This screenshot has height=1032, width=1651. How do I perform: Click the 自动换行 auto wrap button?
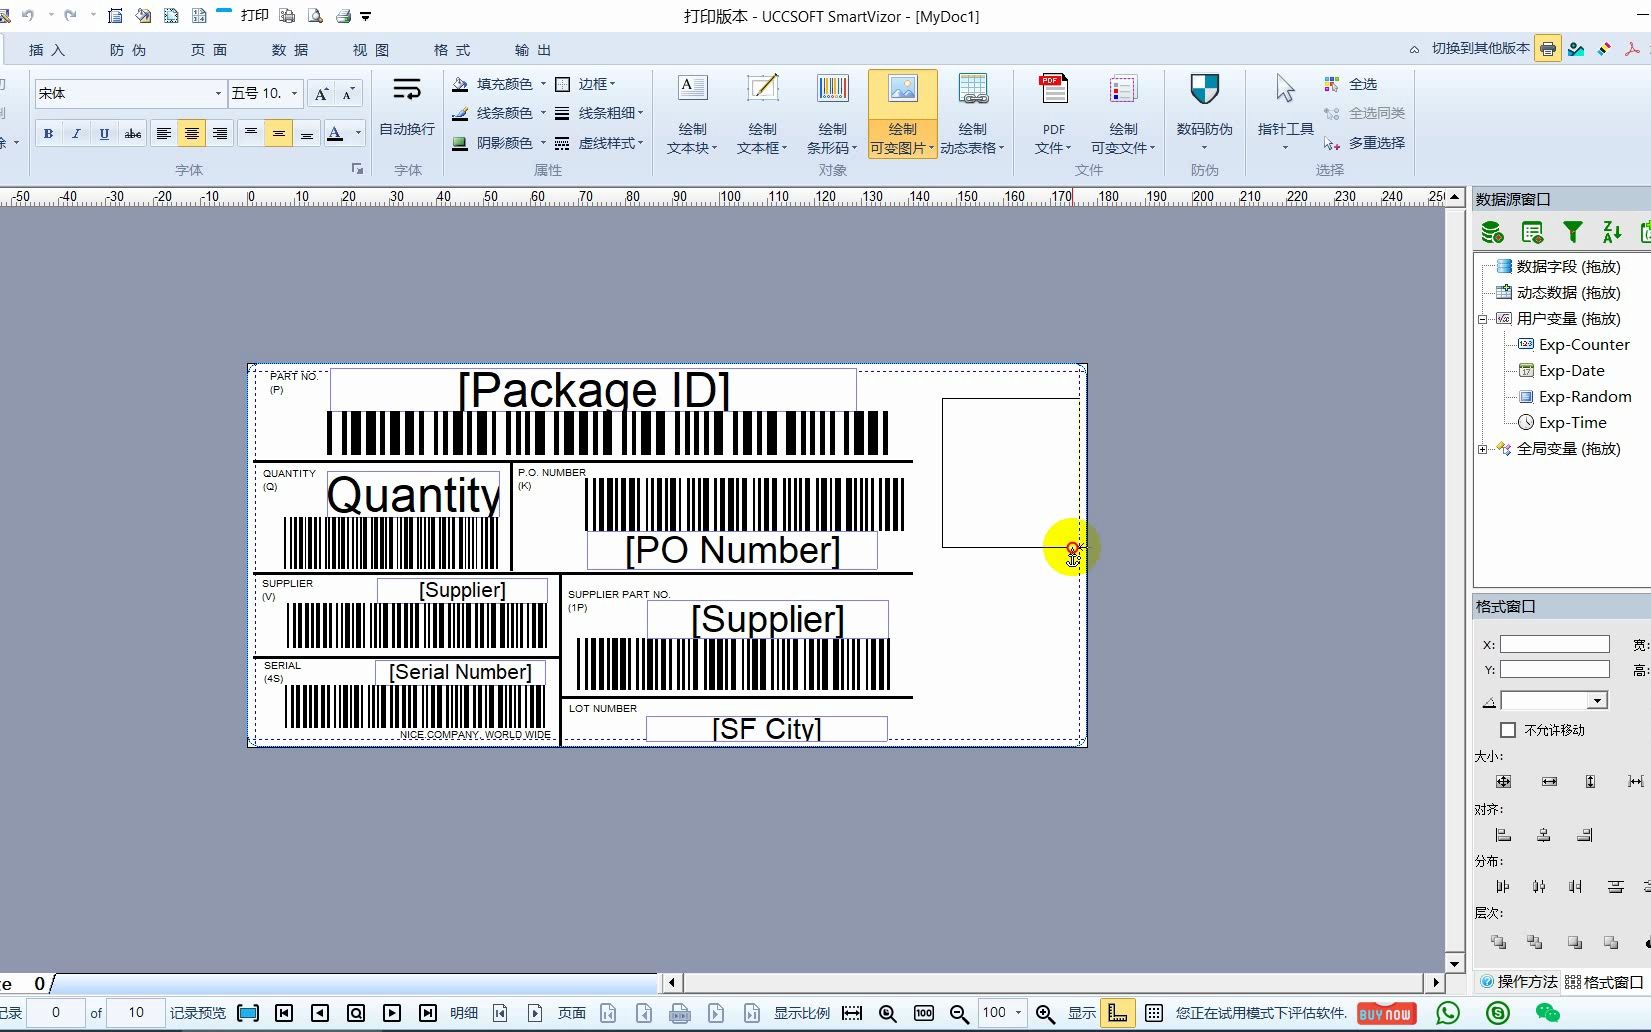[407, 107]
